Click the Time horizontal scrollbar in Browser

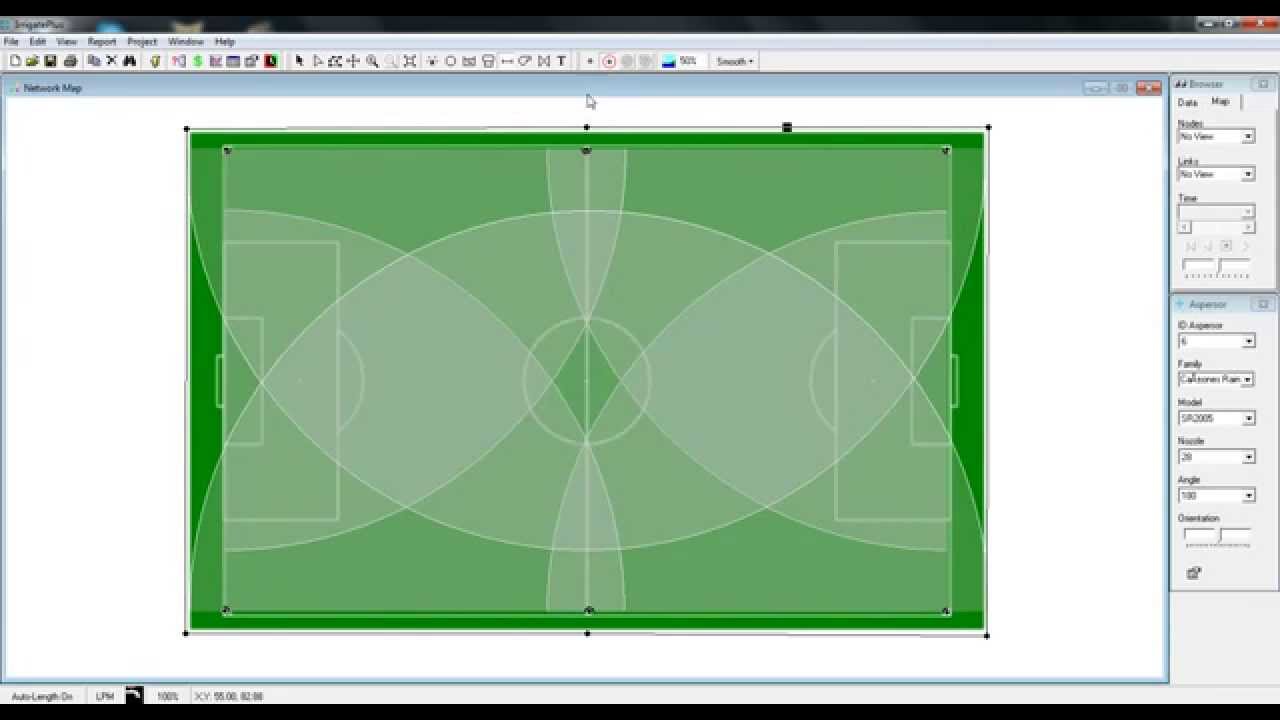pyautogui.click(x=1216, y=227)
